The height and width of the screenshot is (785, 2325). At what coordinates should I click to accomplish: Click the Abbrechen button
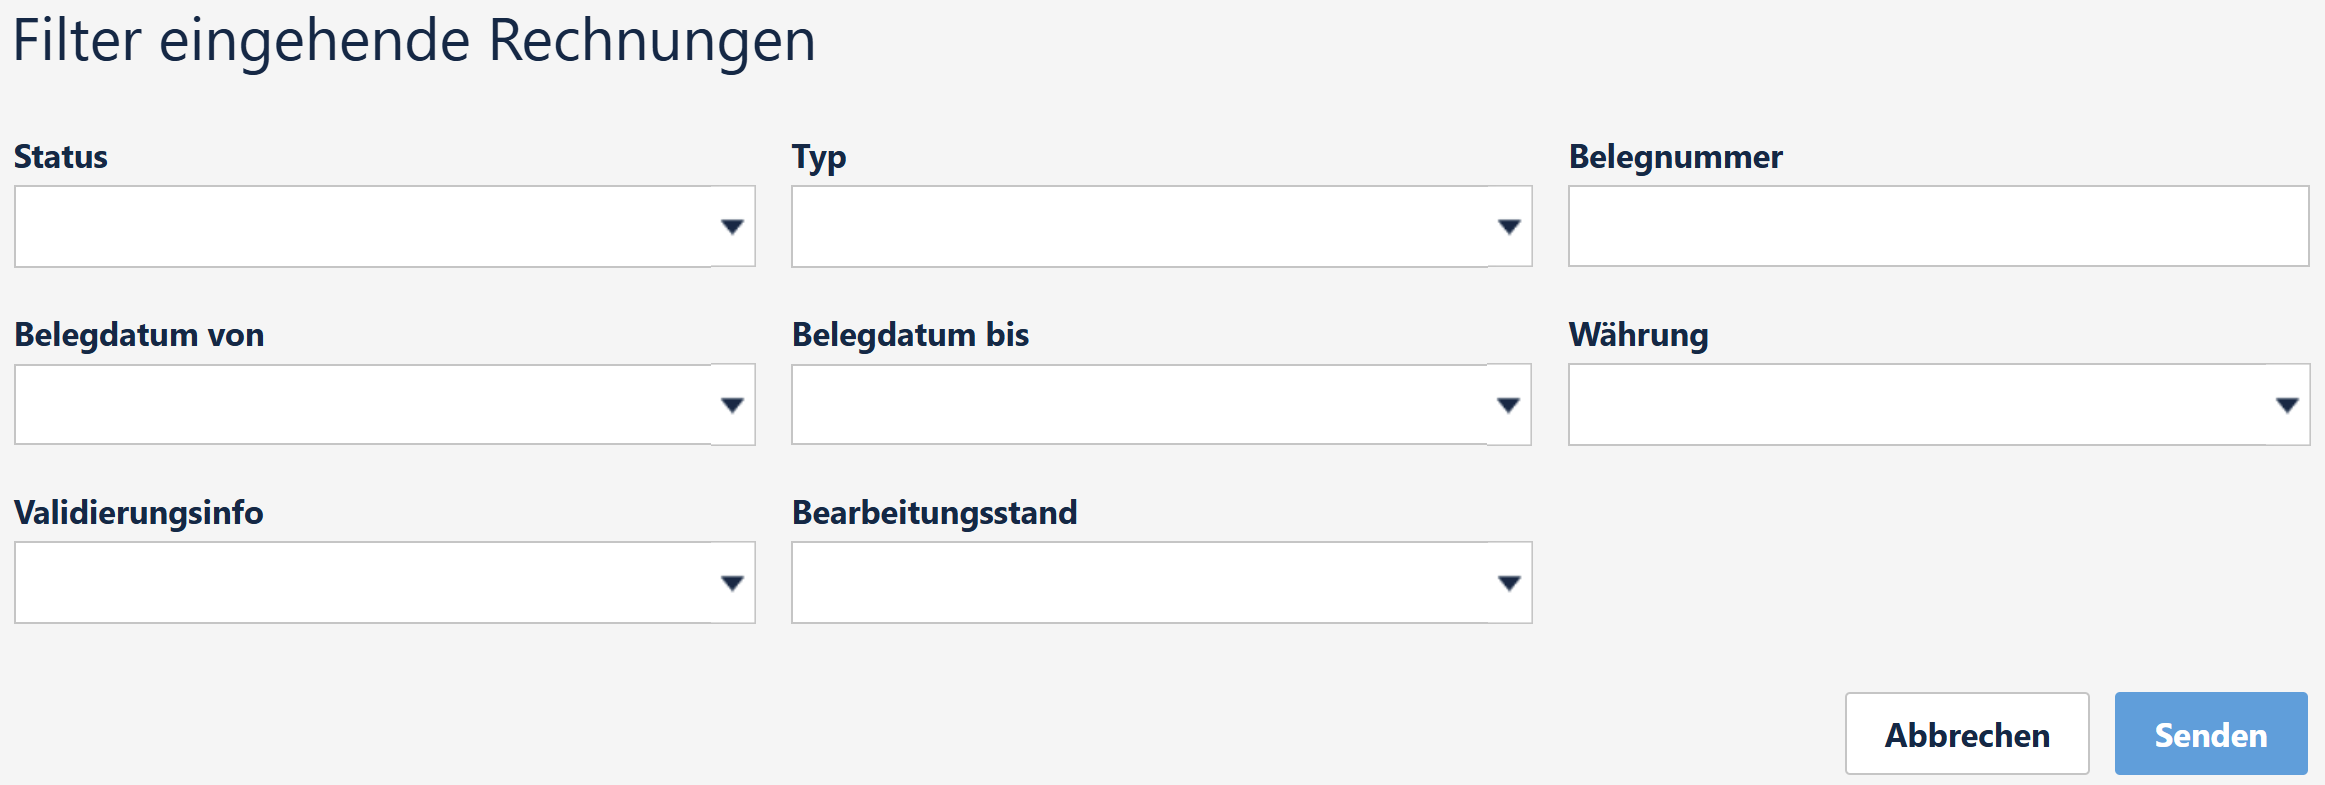(1967, 734)
